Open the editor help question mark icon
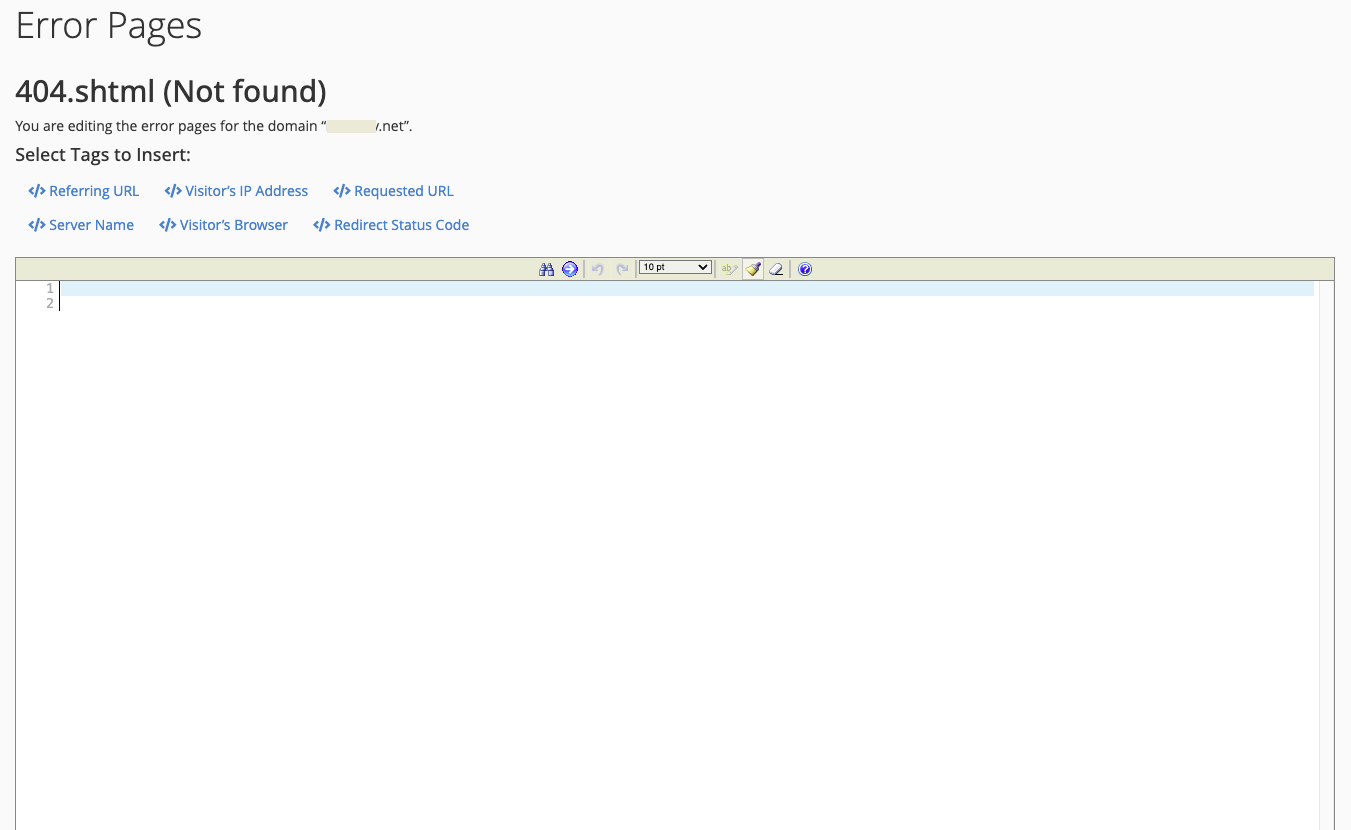1351x830 pixels. tap(805, 269)
